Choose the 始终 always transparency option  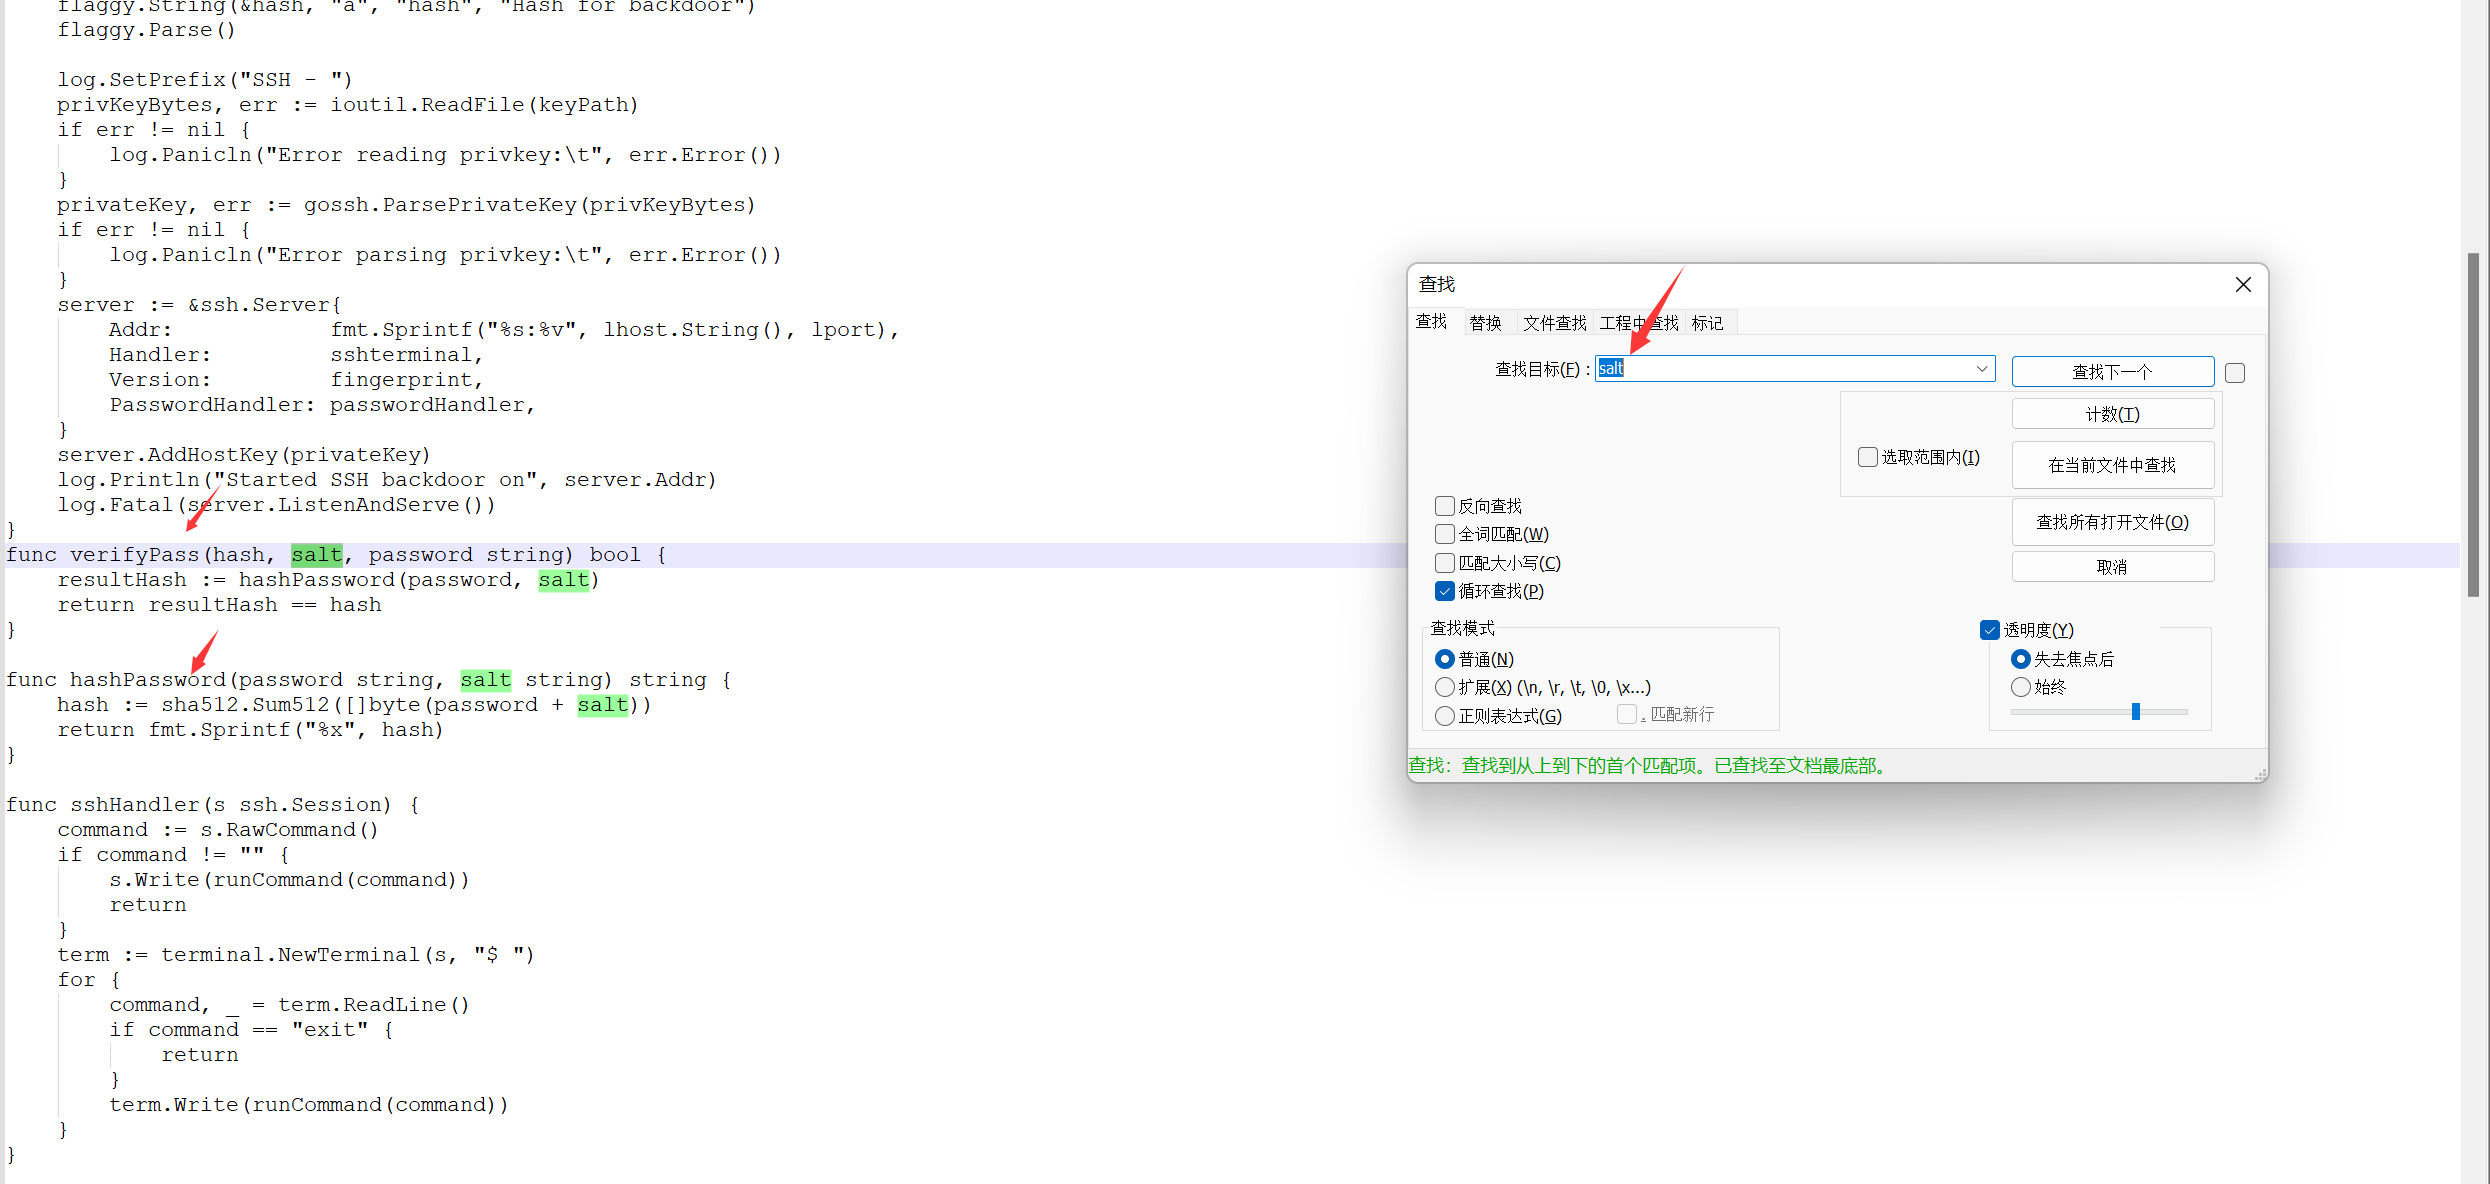pos(2021,687)
